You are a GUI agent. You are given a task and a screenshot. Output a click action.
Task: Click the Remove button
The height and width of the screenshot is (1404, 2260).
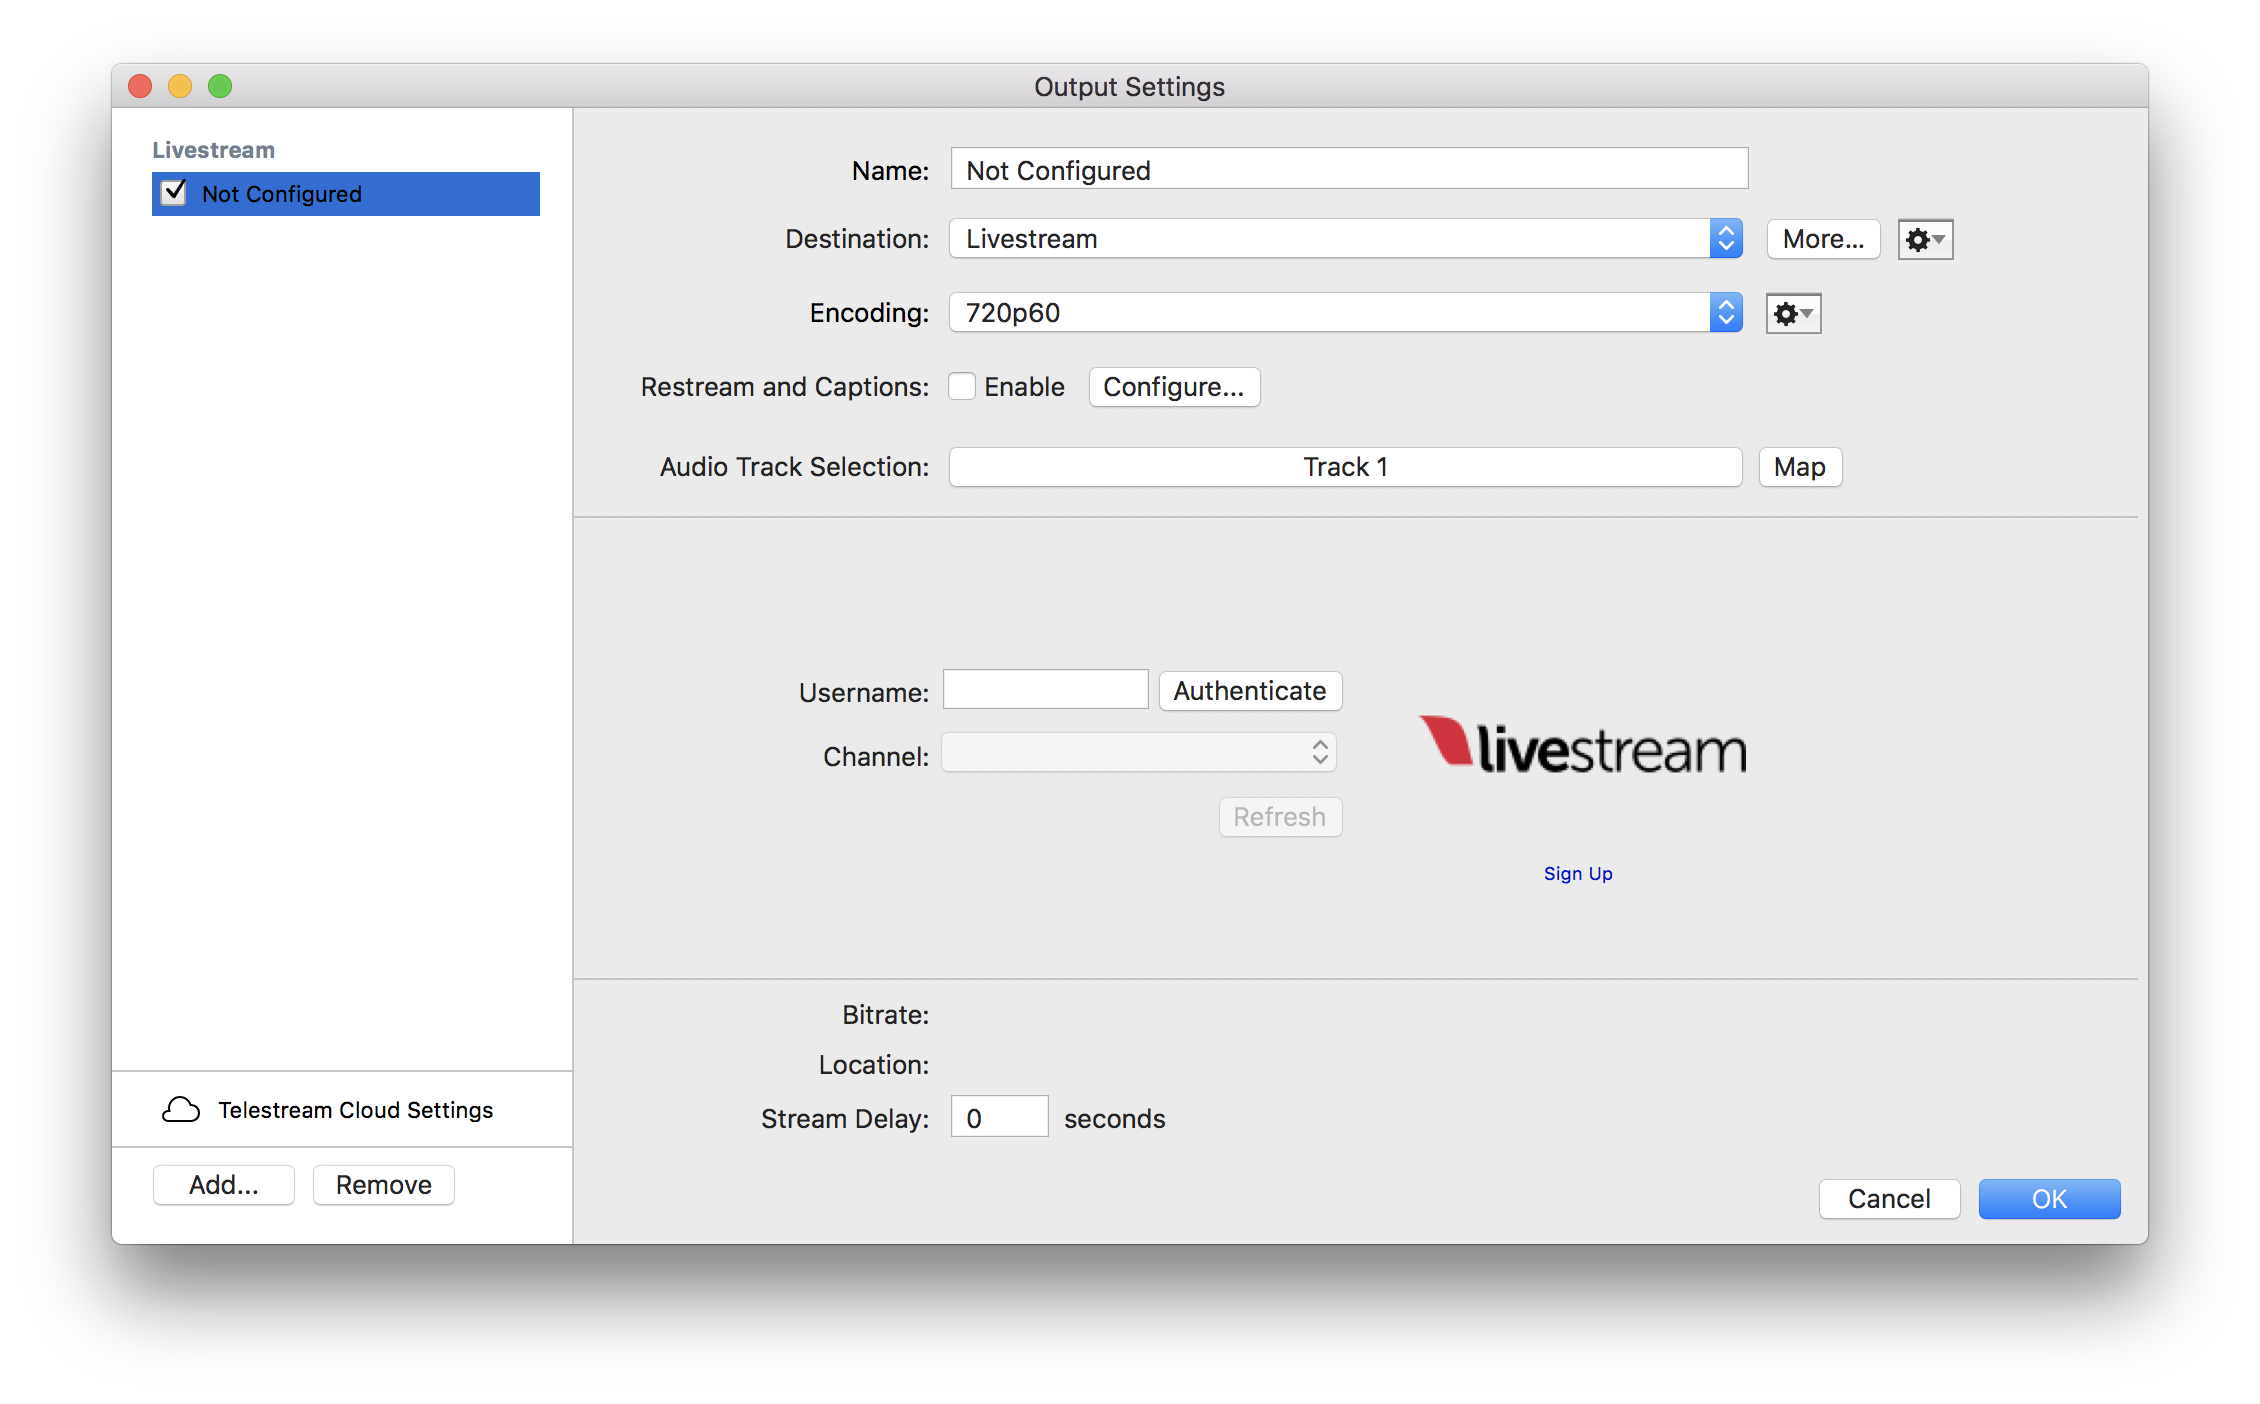384,1185
